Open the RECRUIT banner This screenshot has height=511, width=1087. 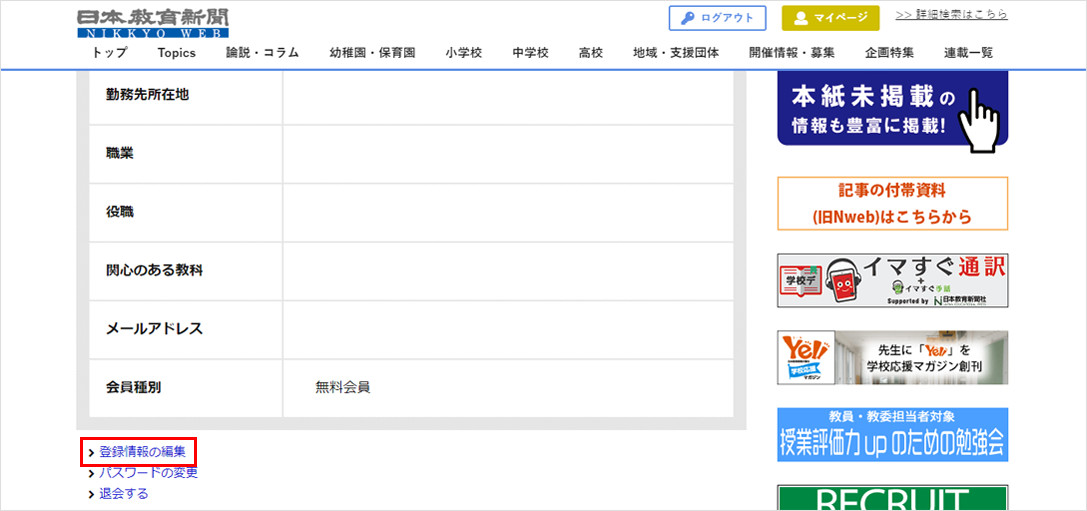pos(893,498)
